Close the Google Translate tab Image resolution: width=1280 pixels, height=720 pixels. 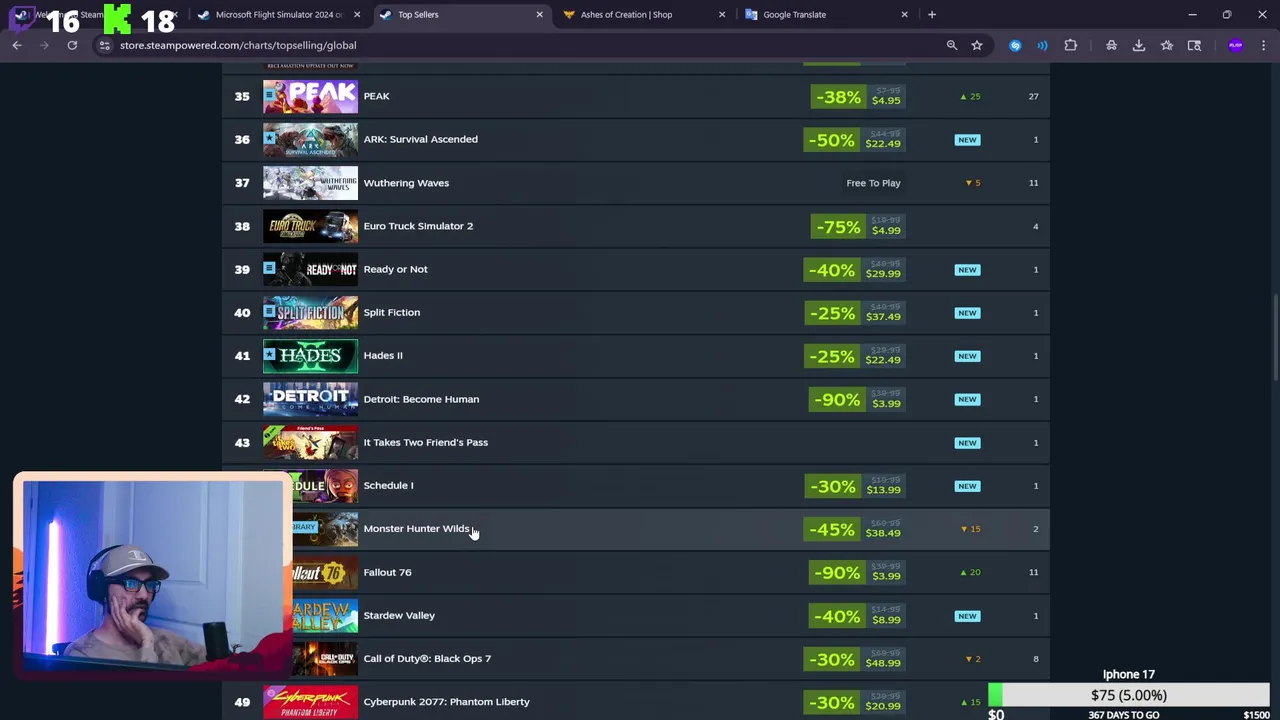905,14
